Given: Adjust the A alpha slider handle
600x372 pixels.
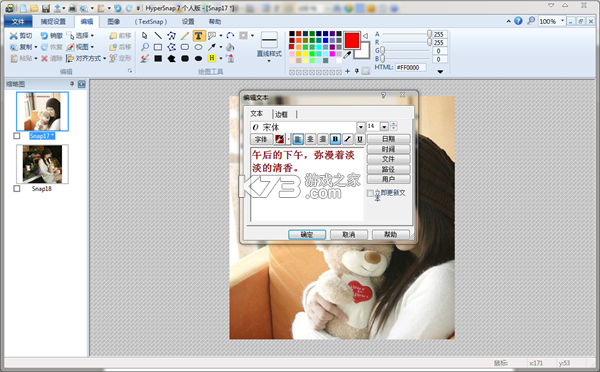Looking at the screenshot, I should 429,34.
